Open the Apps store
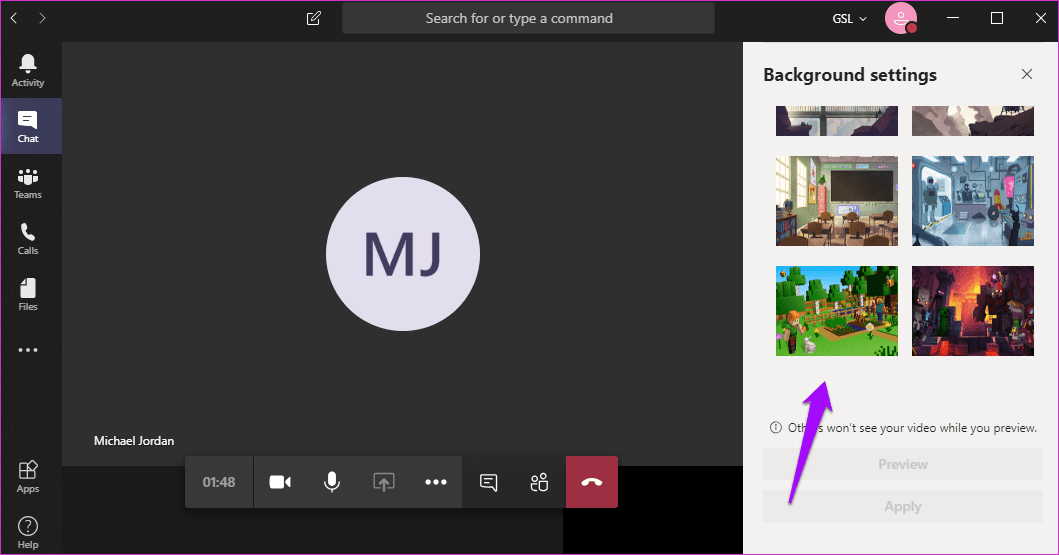This screenshot has height=555, width=1059. tap(28, 476)
